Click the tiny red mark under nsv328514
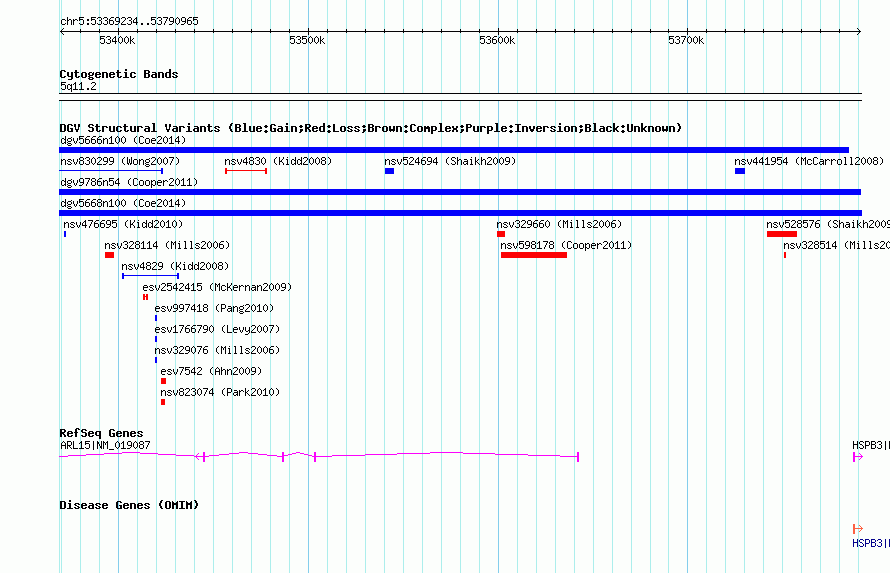 785,255
